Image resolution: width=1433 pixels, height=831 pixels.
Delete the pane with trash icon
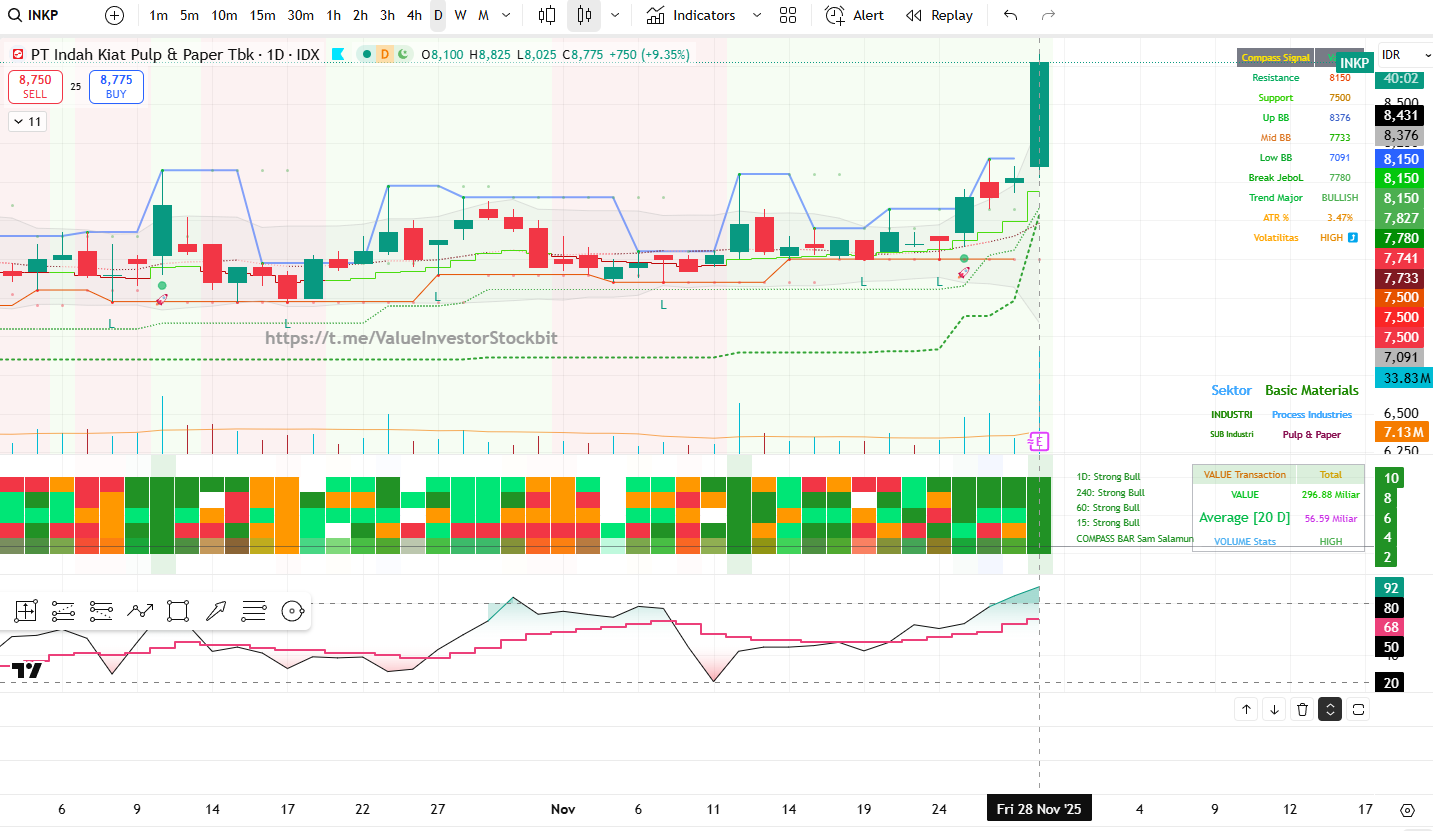pos(1302,709)
